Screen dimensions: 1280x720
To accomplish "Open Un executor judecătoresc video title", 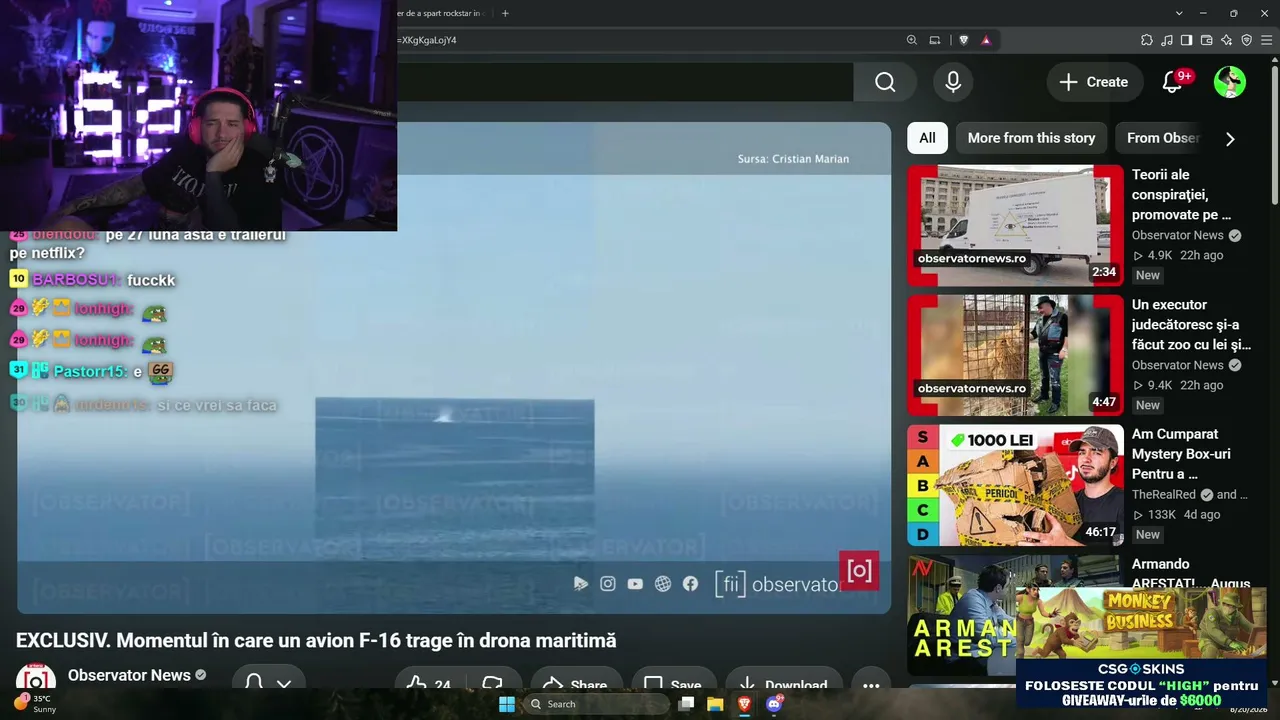I will (1191, 324).
